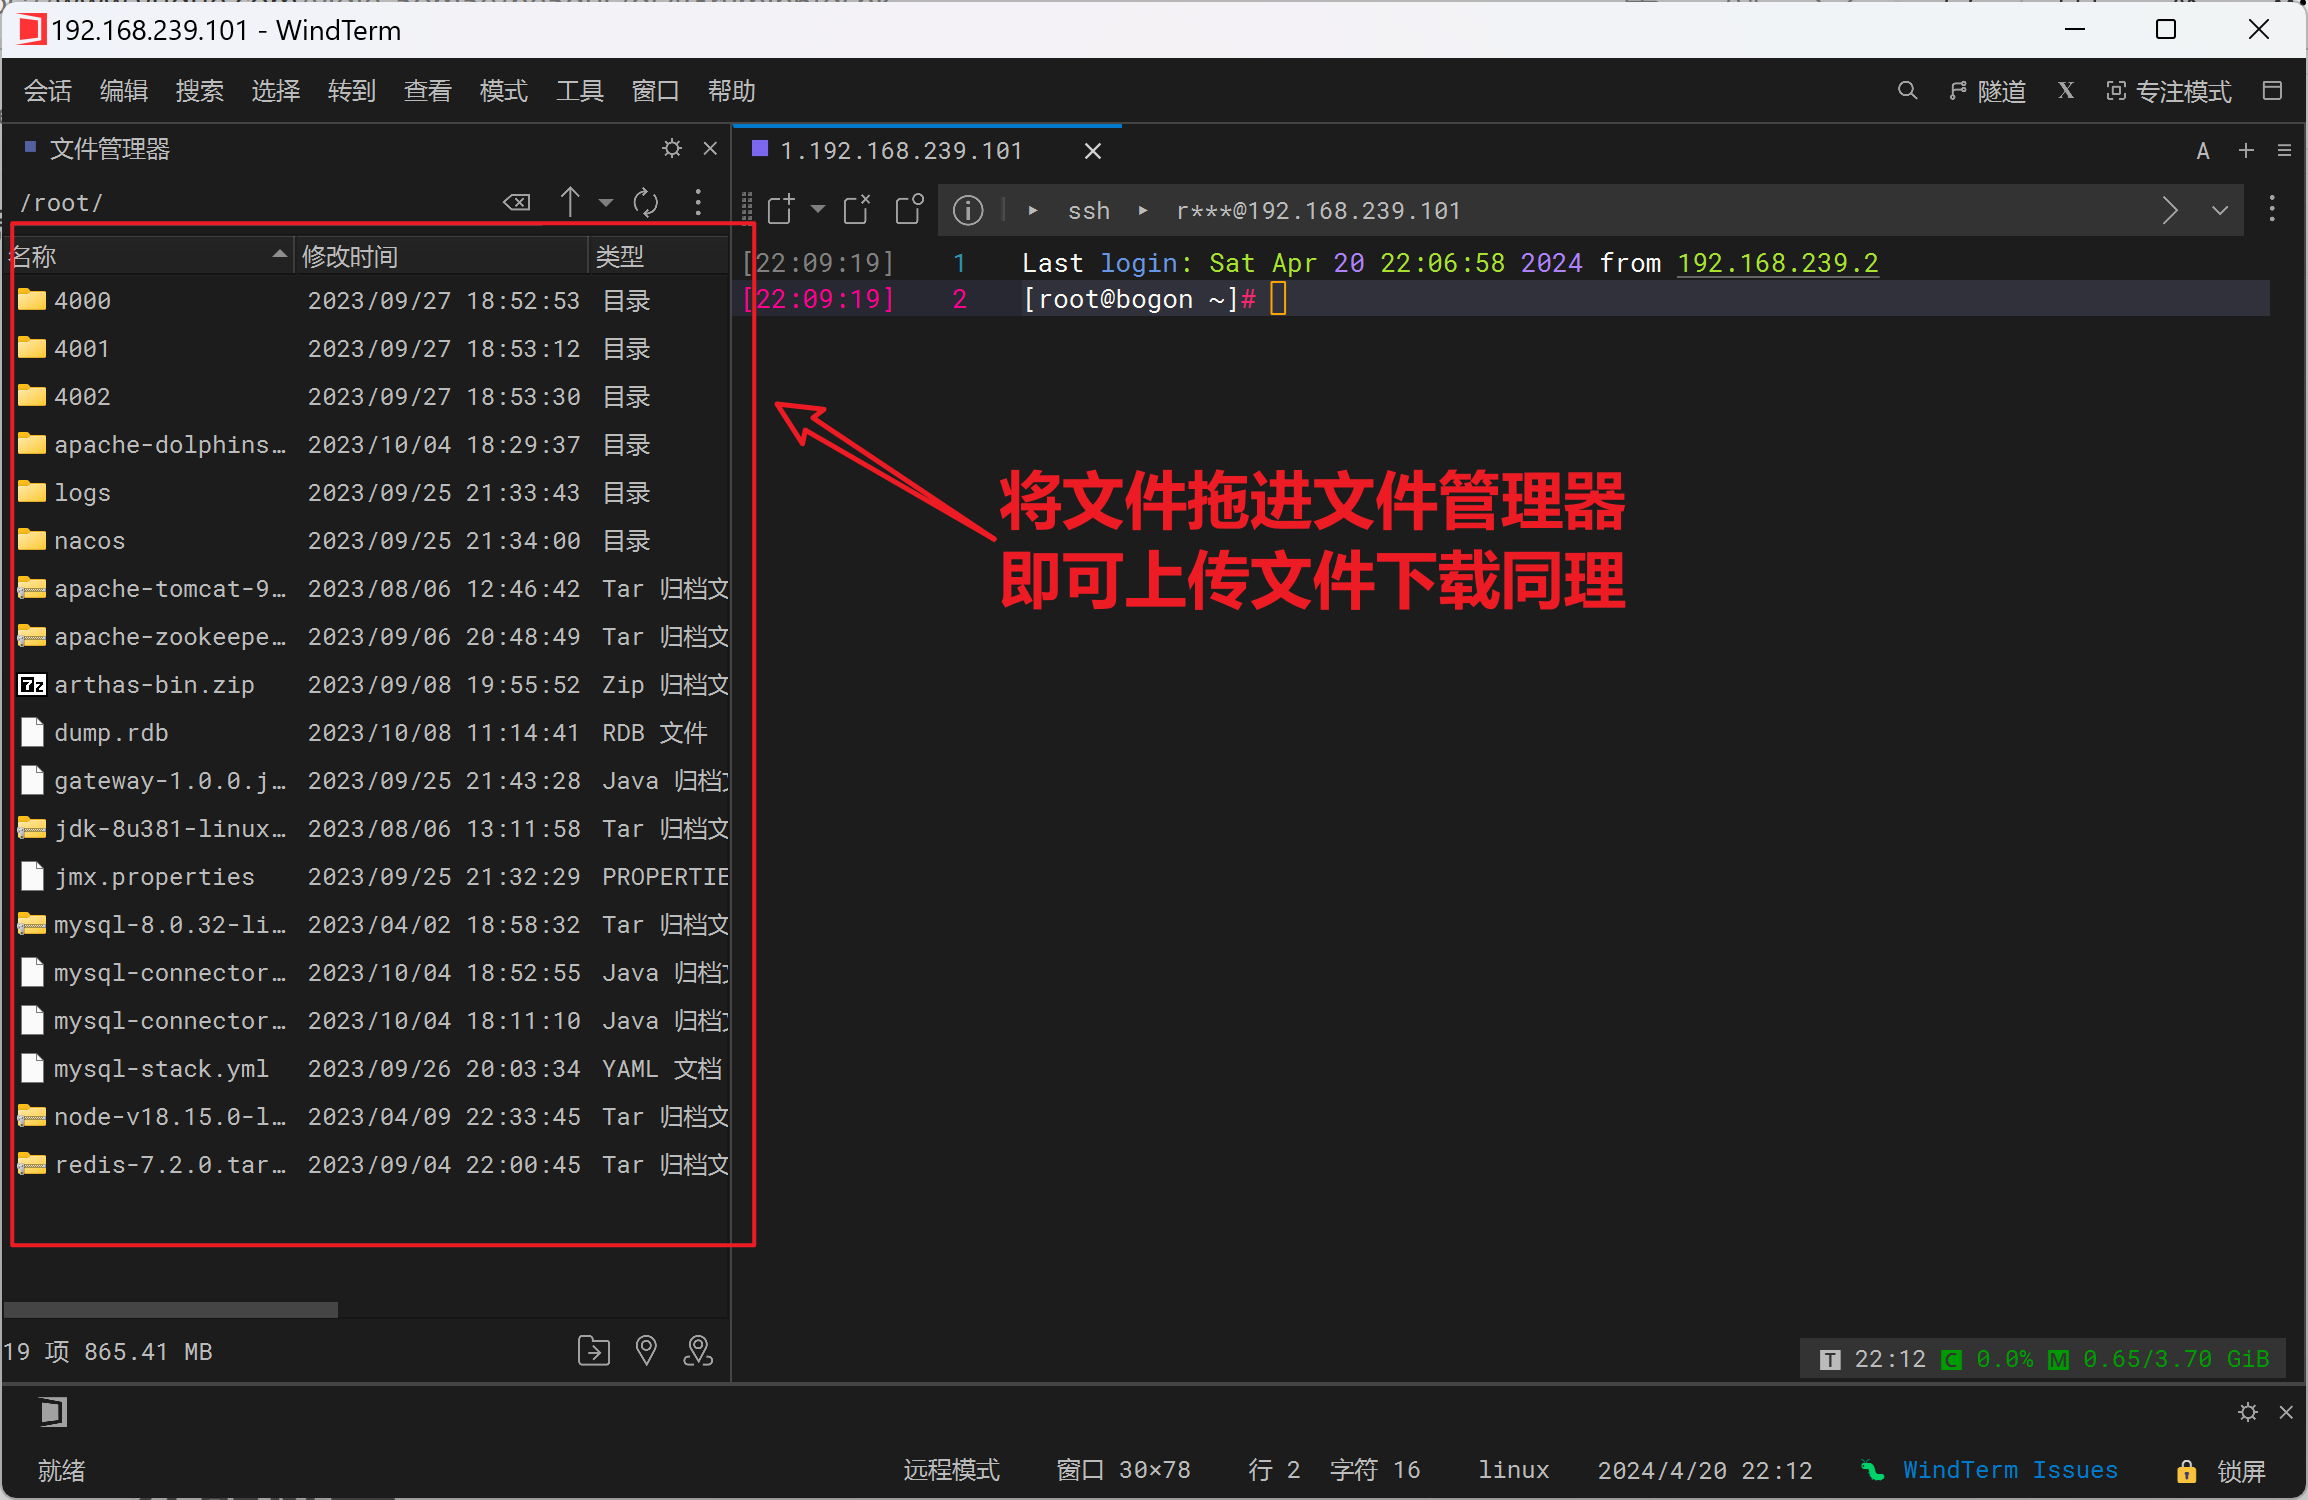Expand dropdown arrow beside up-directory button
Viewport: 2308px width, 1500px height.
606,203
